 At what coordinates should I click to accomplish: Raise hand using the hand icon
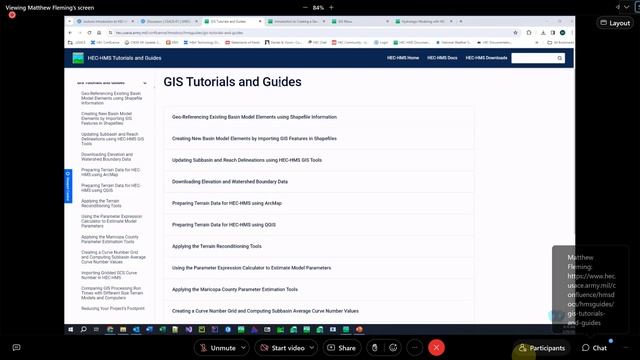point(374,348)
